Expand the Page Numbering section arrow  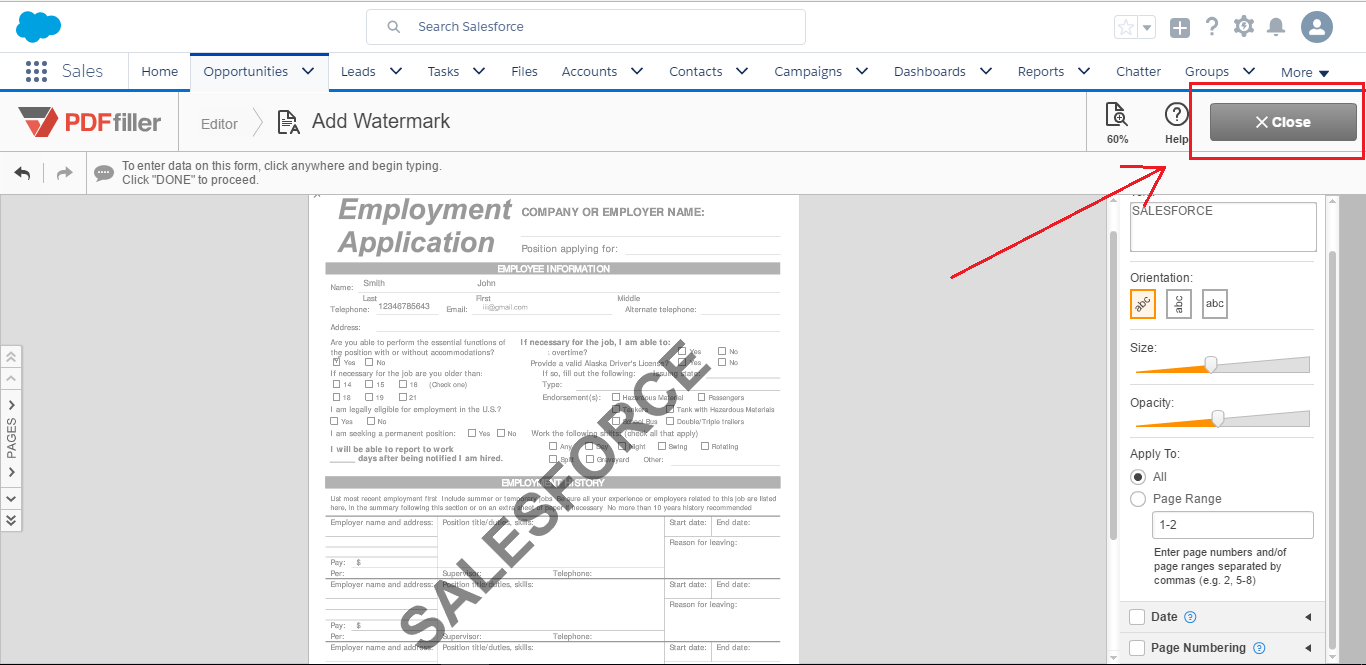[1308, 648]
